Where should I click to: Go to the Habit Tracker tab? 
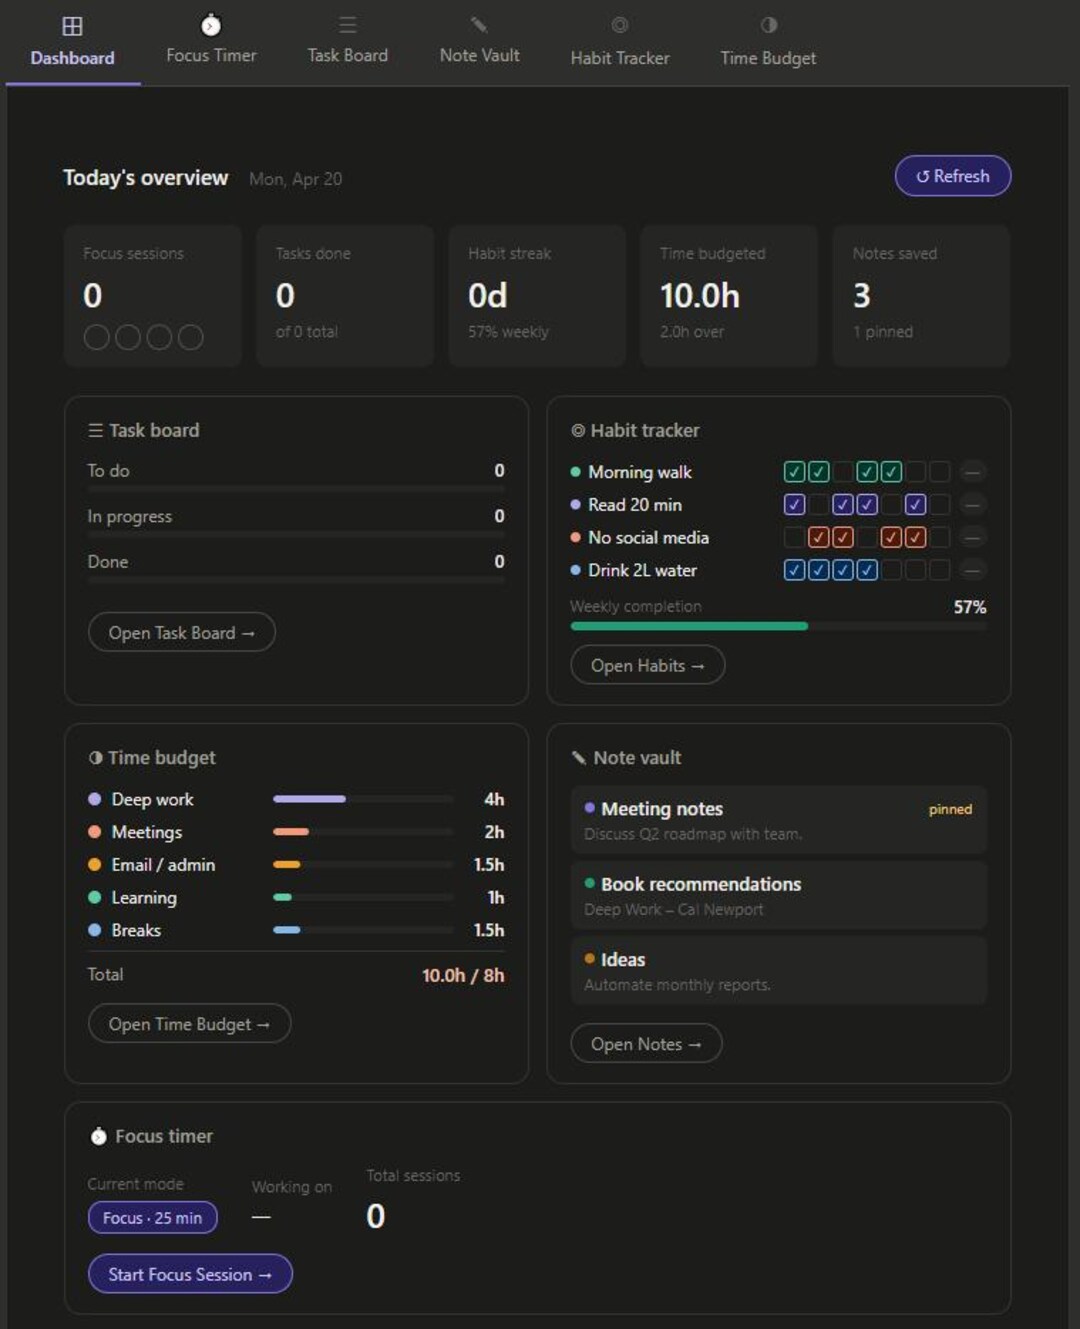620,43
